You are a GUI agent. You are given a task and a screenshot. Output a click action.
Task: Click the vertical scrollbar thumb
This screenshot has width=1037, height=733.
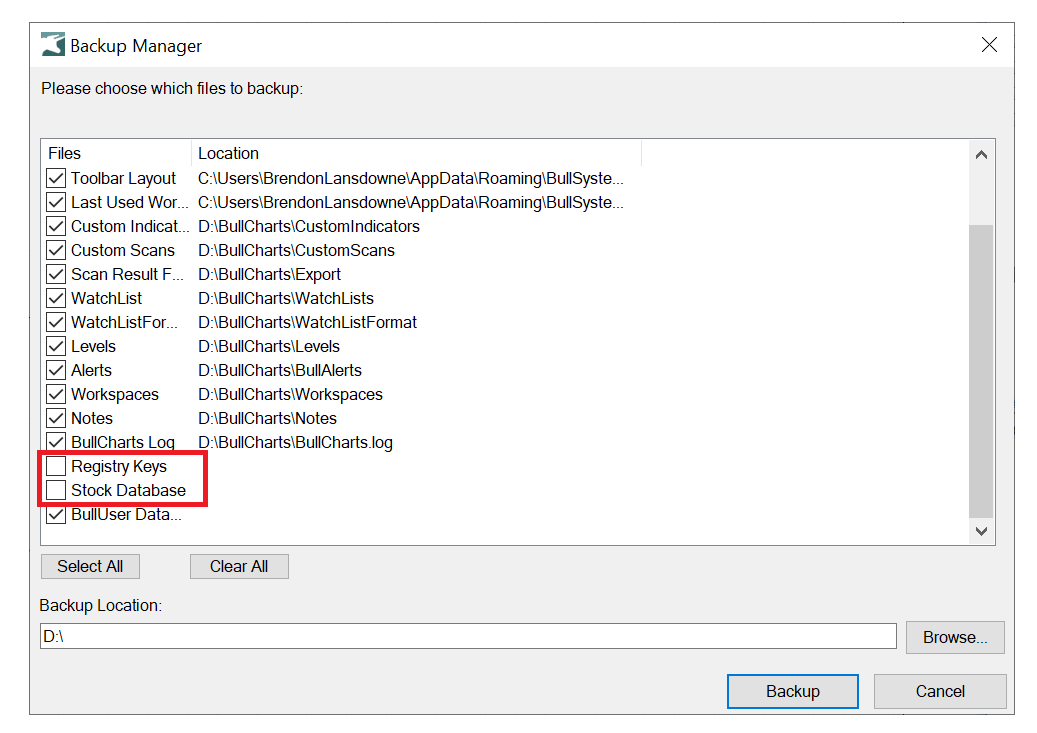coord(981,371)
